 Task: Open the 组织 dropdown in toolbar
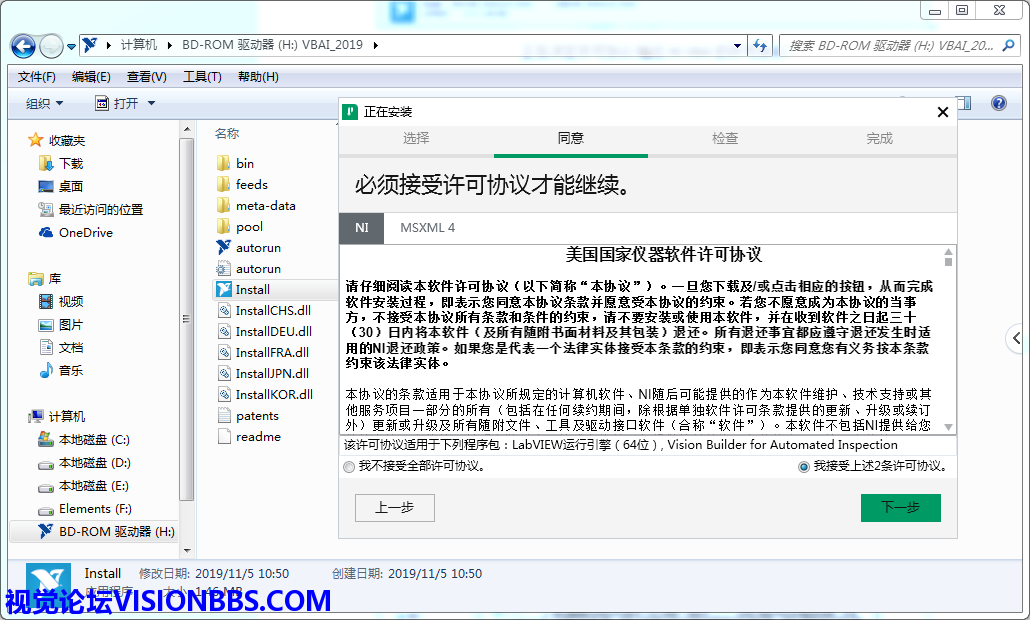(x=44, y=104)
